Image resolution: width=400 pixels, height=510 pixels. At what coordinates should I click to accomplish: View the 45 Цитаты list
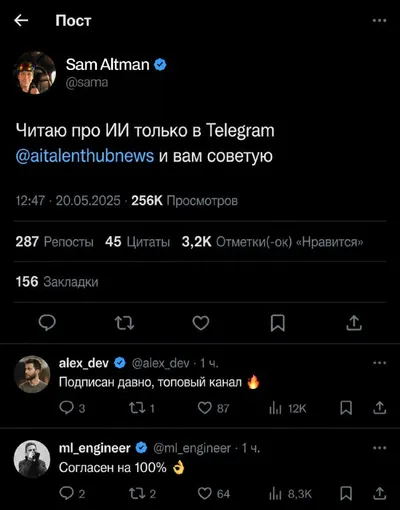(137, 242)
